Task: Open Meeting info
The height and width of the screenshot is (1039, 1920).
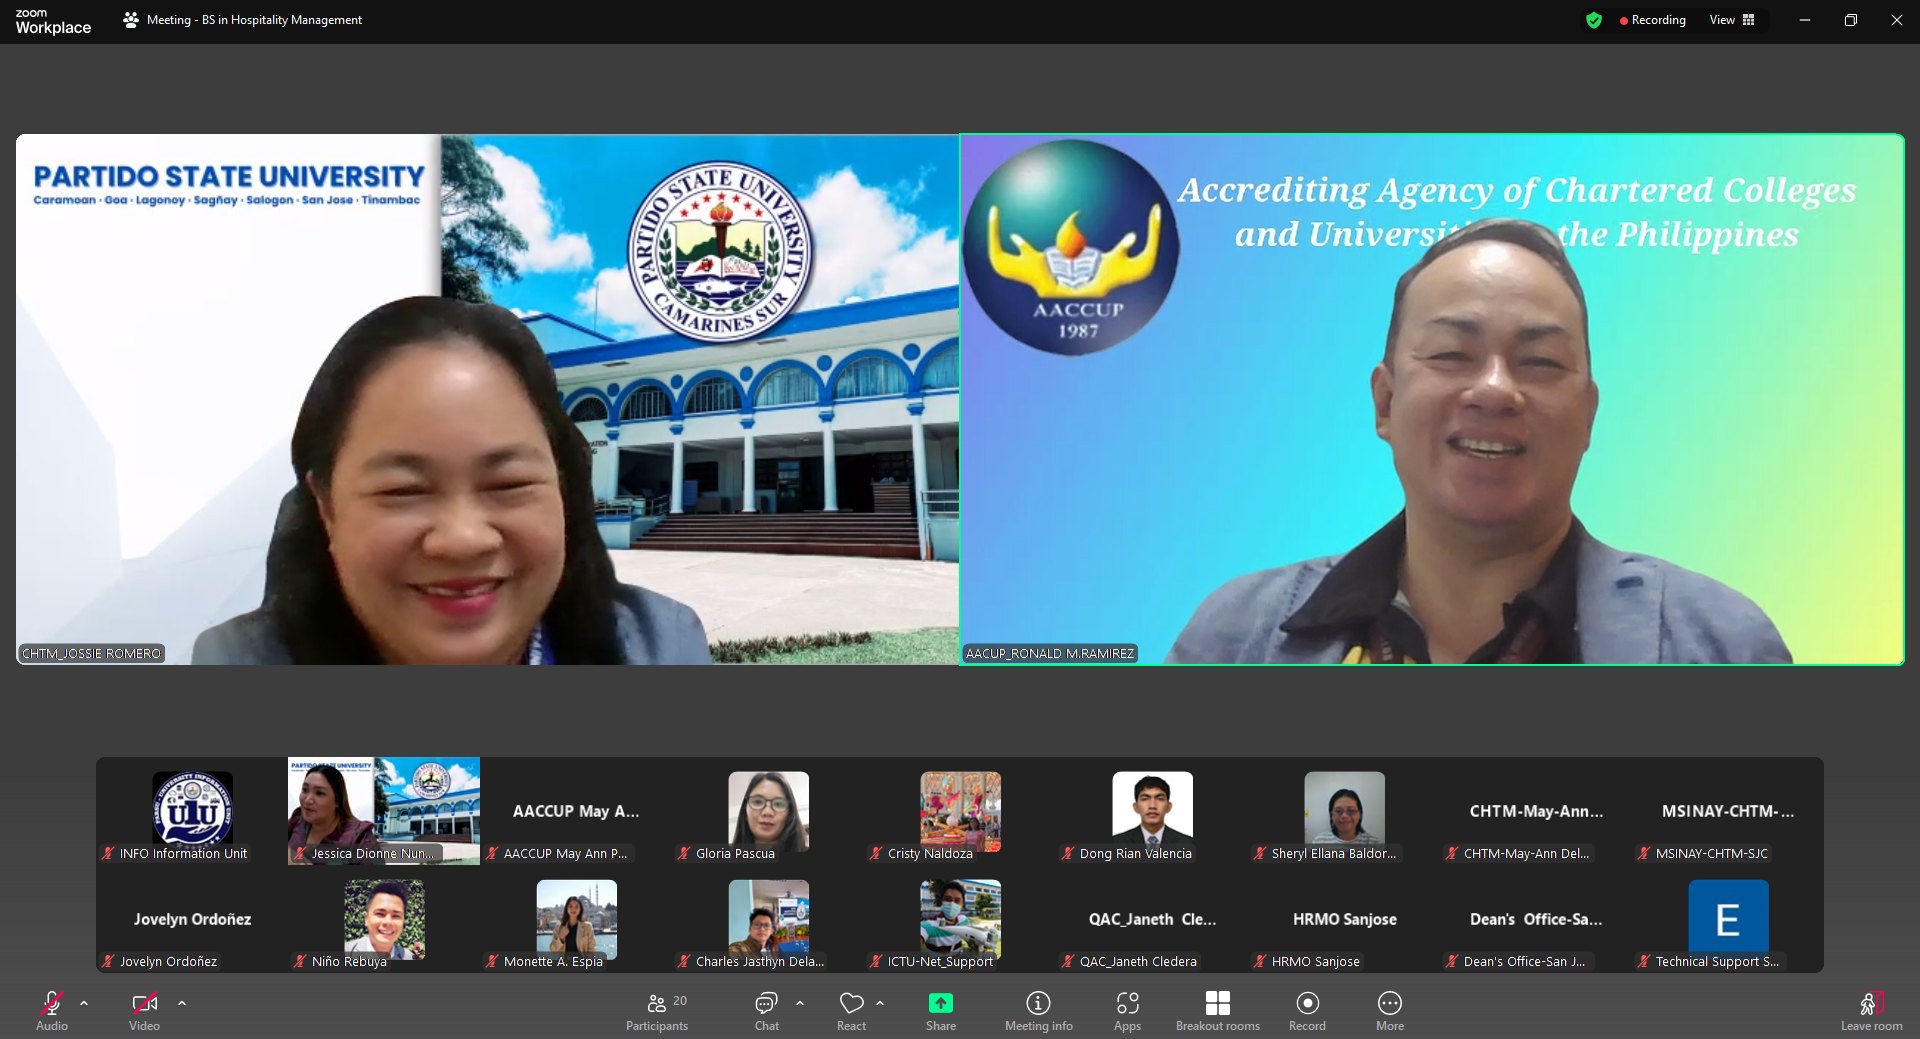Action: point(1039,1011)
